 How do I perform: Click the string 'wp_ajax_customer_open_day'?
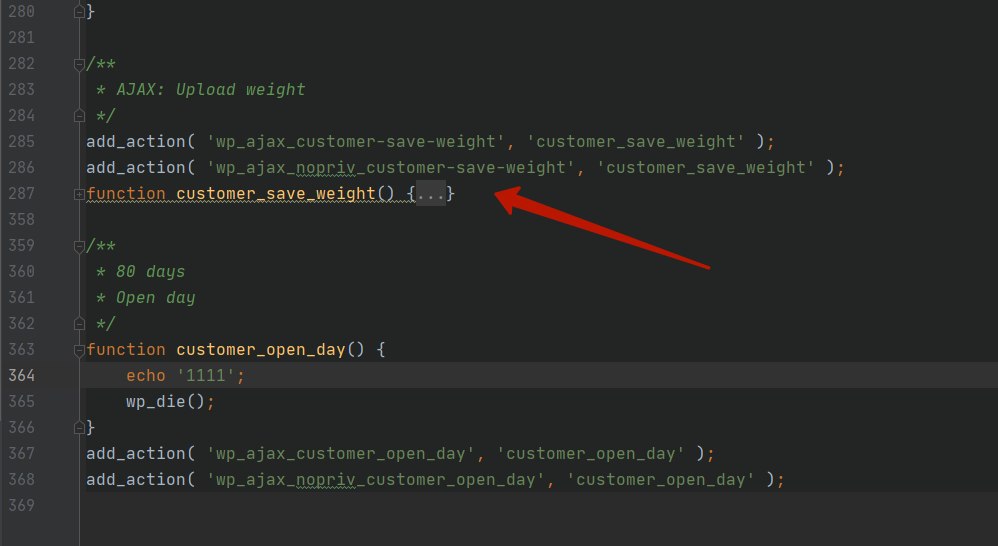tap(341, 454)
